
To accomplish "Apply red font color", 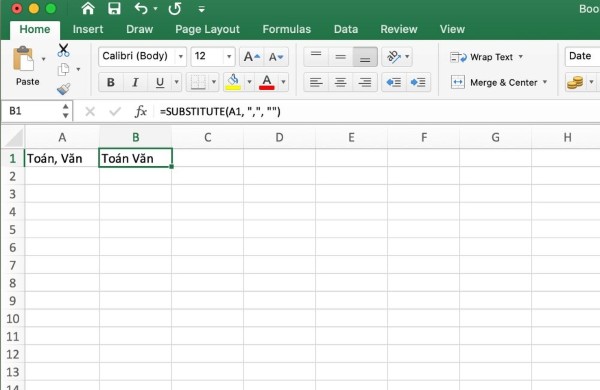I will tap(267, 82).
